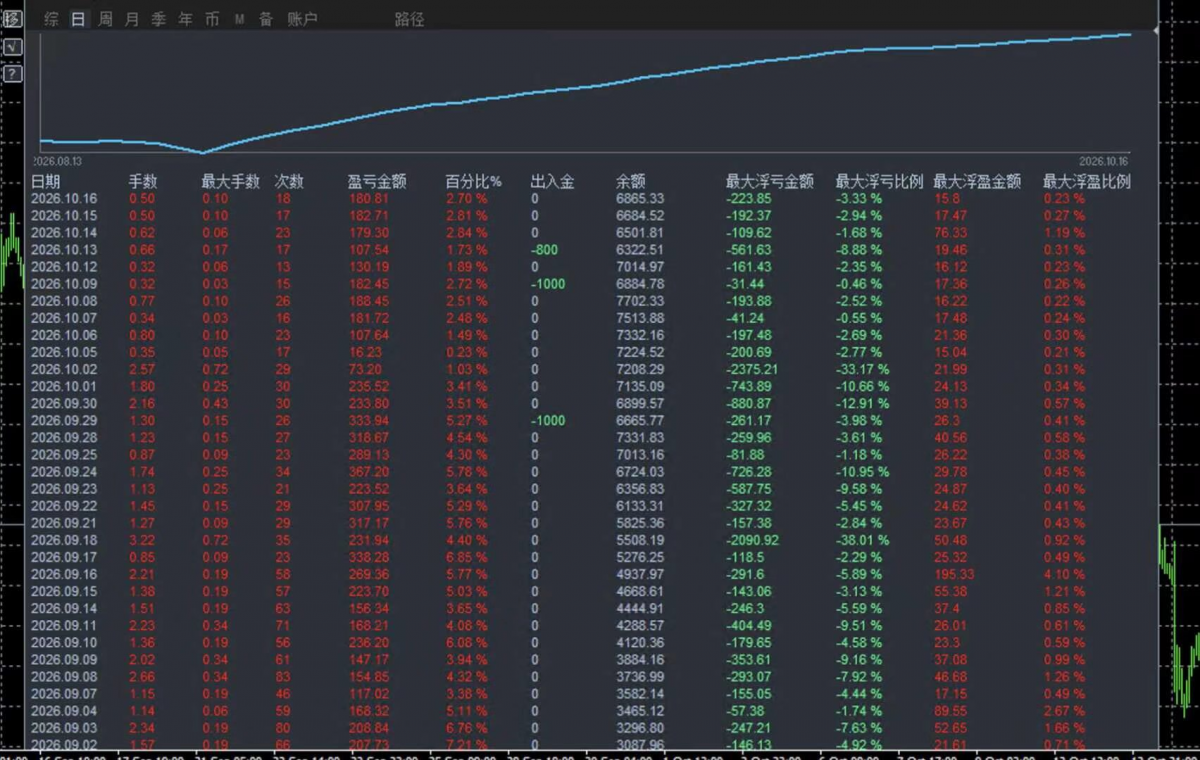This screenshot has width=1200, height=760.
Task: Switch to the 账户 account tab
Action: [x=302, y=19]
